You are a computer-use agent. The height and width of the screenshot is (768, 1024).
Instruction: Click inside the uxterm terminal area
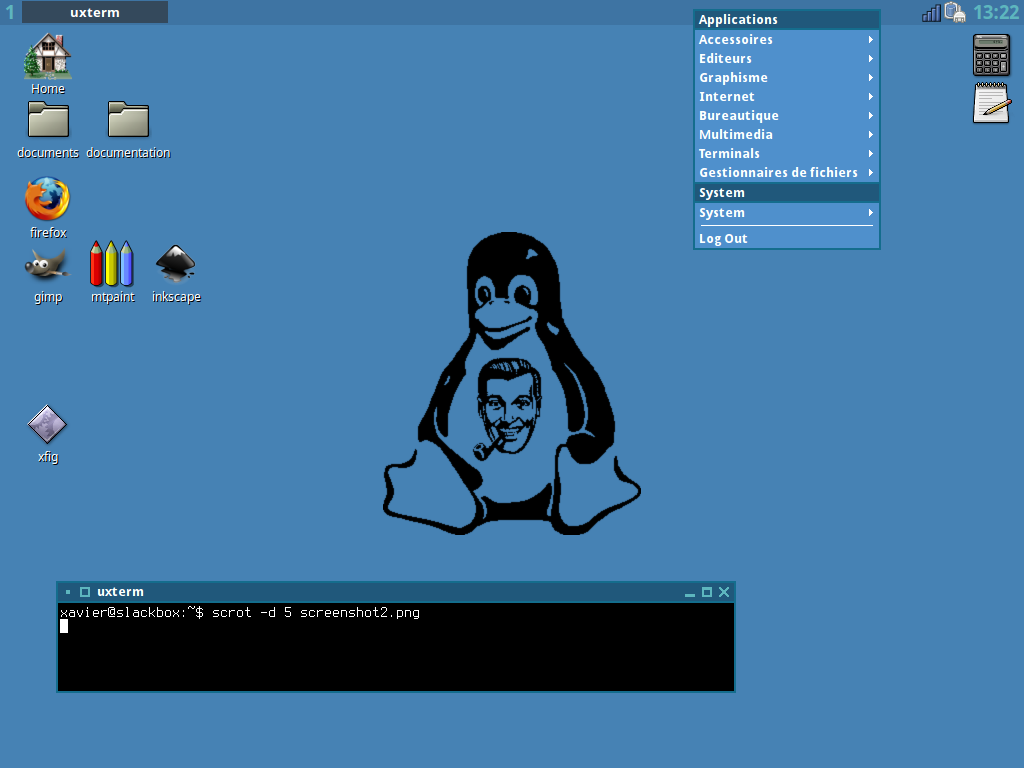coord(396,647)
